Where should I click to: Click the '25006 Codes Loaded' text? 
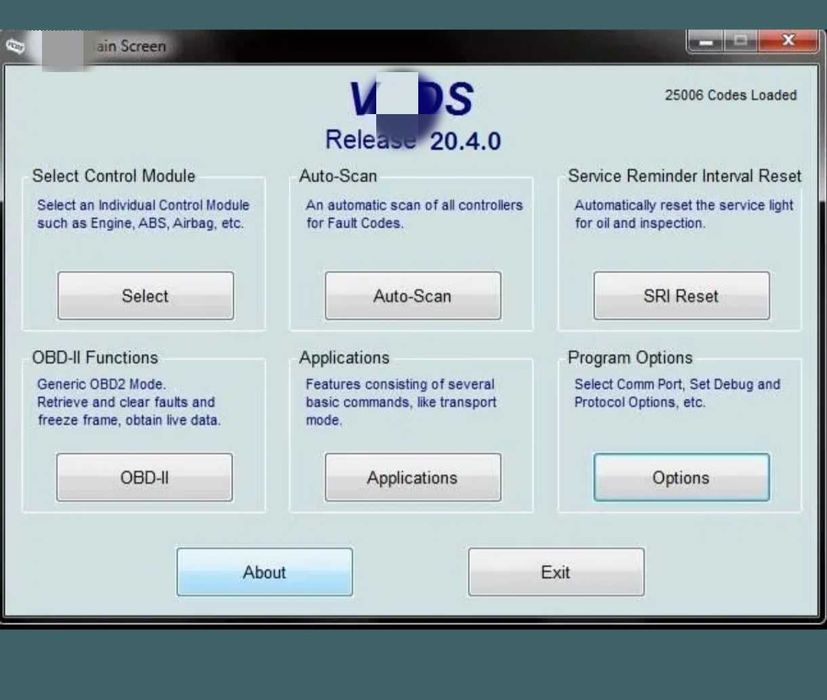[x=730, y=95]
